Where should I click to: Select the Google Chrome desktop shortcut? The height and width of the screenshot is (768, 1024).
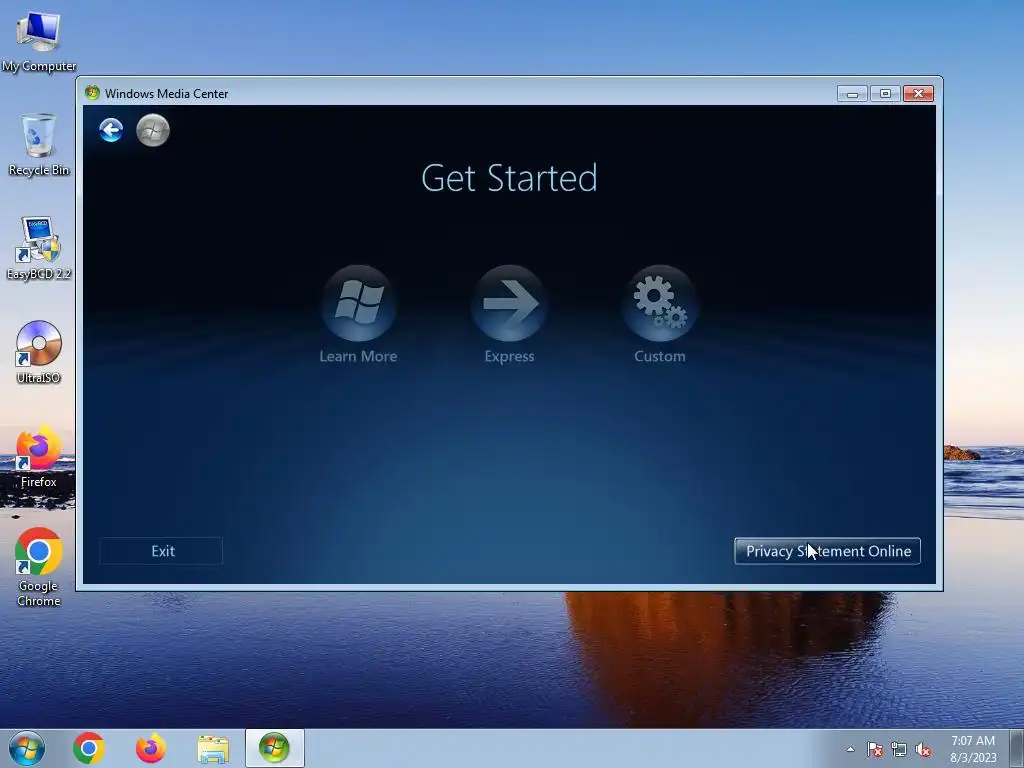click(x=39, y=567)
